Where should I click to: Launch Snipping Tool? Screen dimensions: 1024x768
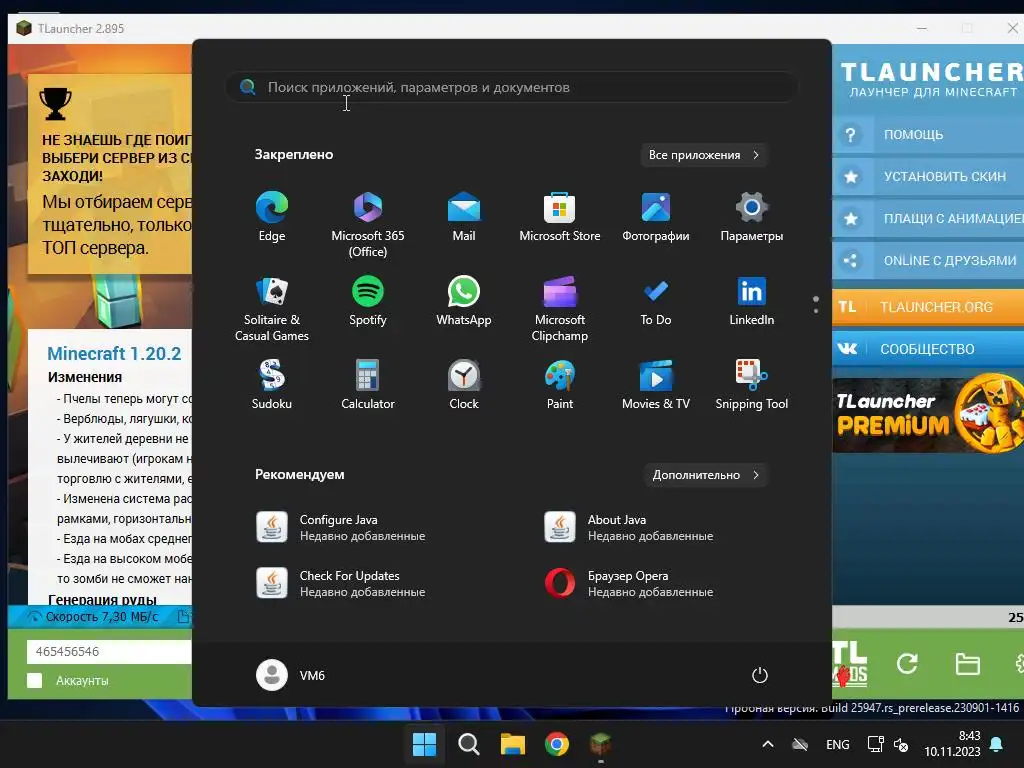(x=752, y=385)
